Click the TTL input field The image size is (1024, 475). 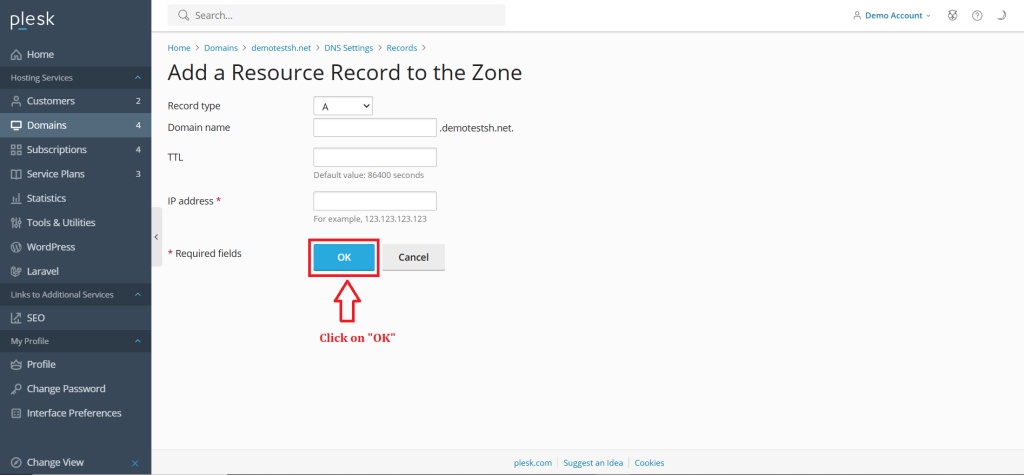click(x=375, y=157)
